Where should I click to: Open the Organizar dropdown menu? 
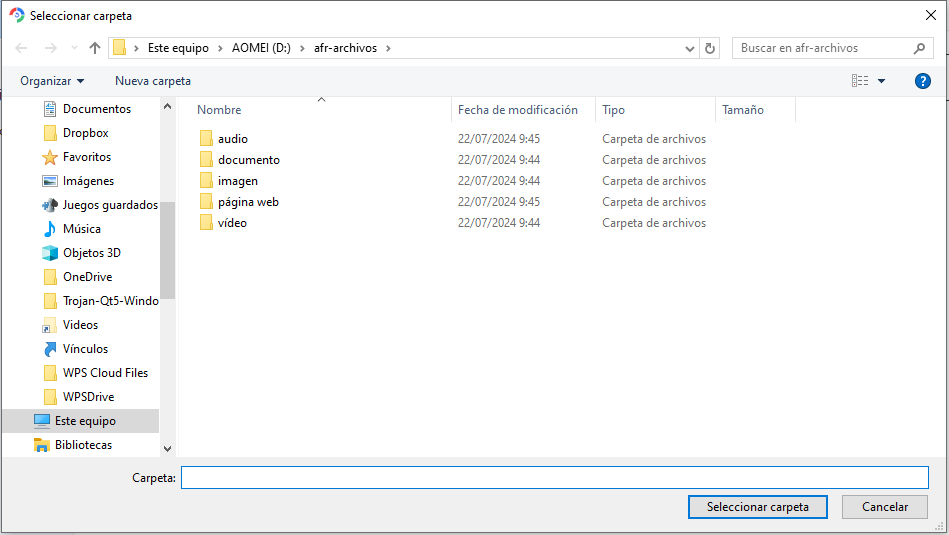click(52, 81)
